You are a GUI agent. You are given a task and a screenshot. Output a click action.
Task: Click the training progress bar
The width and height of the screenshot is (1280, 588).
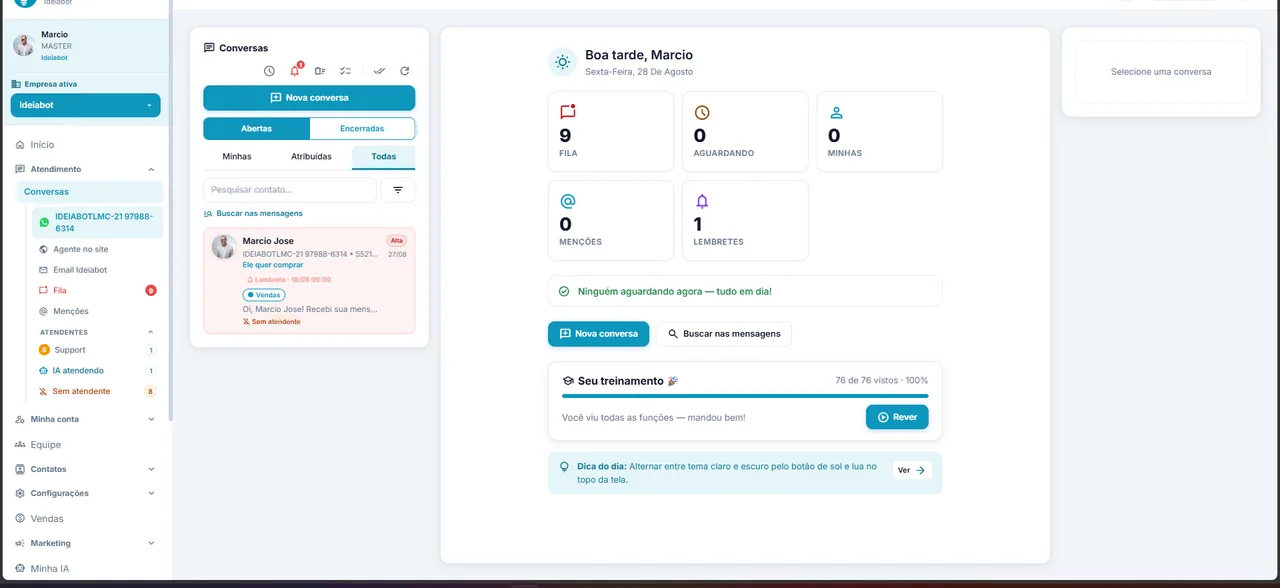pos(745,396)
